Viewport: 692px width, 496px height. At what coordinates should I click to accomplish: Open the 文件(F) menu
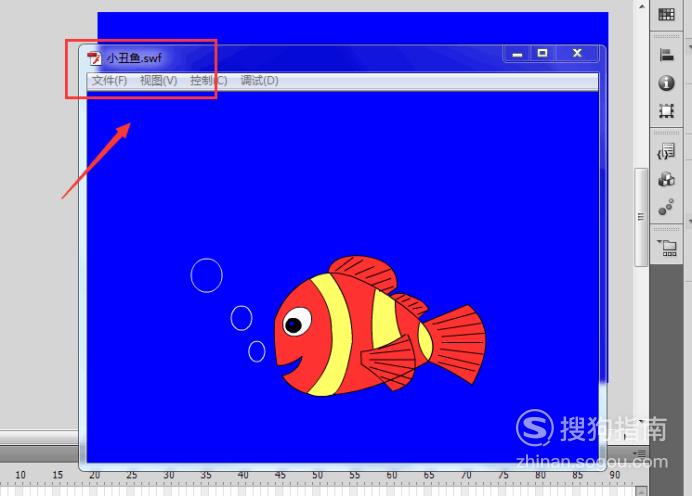pos(109,81)
